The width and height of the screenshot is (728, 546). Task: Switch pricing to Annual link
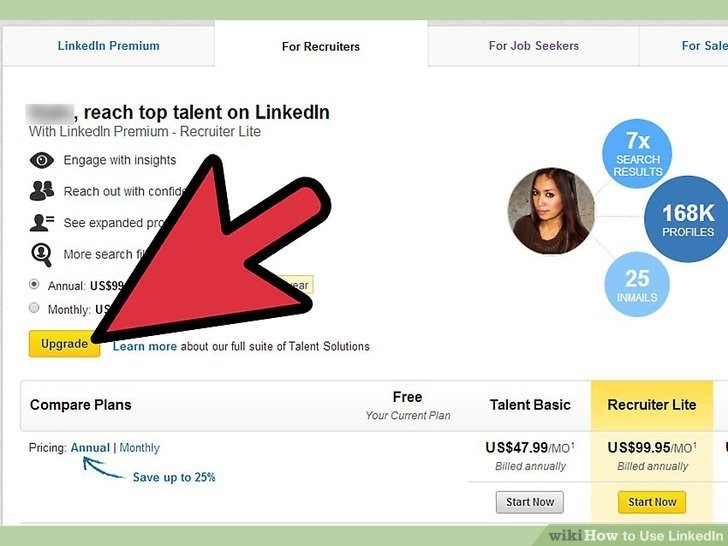[90, 448]
